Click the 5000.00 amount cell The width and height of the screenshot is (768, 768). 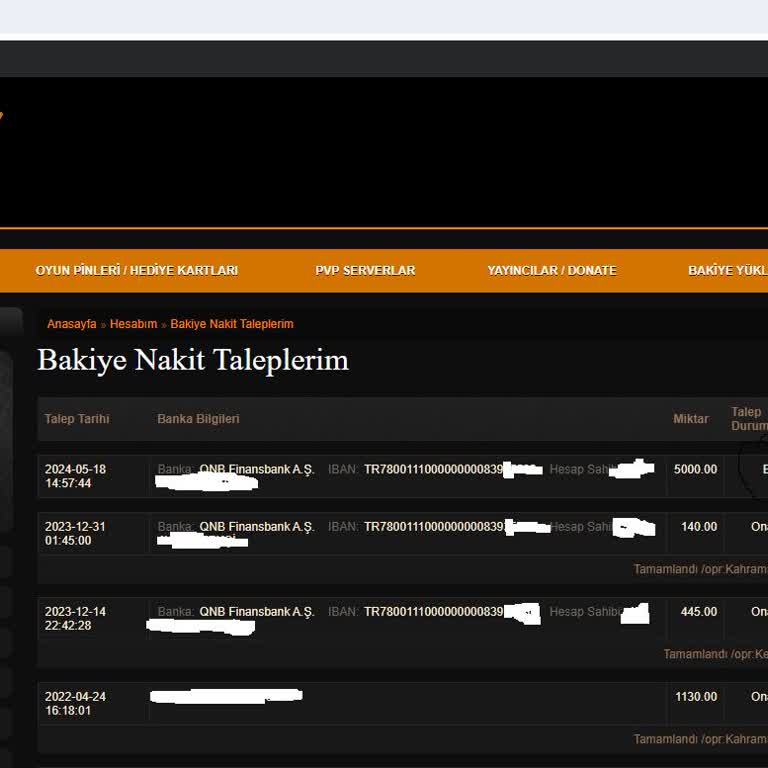click(695, 469)
